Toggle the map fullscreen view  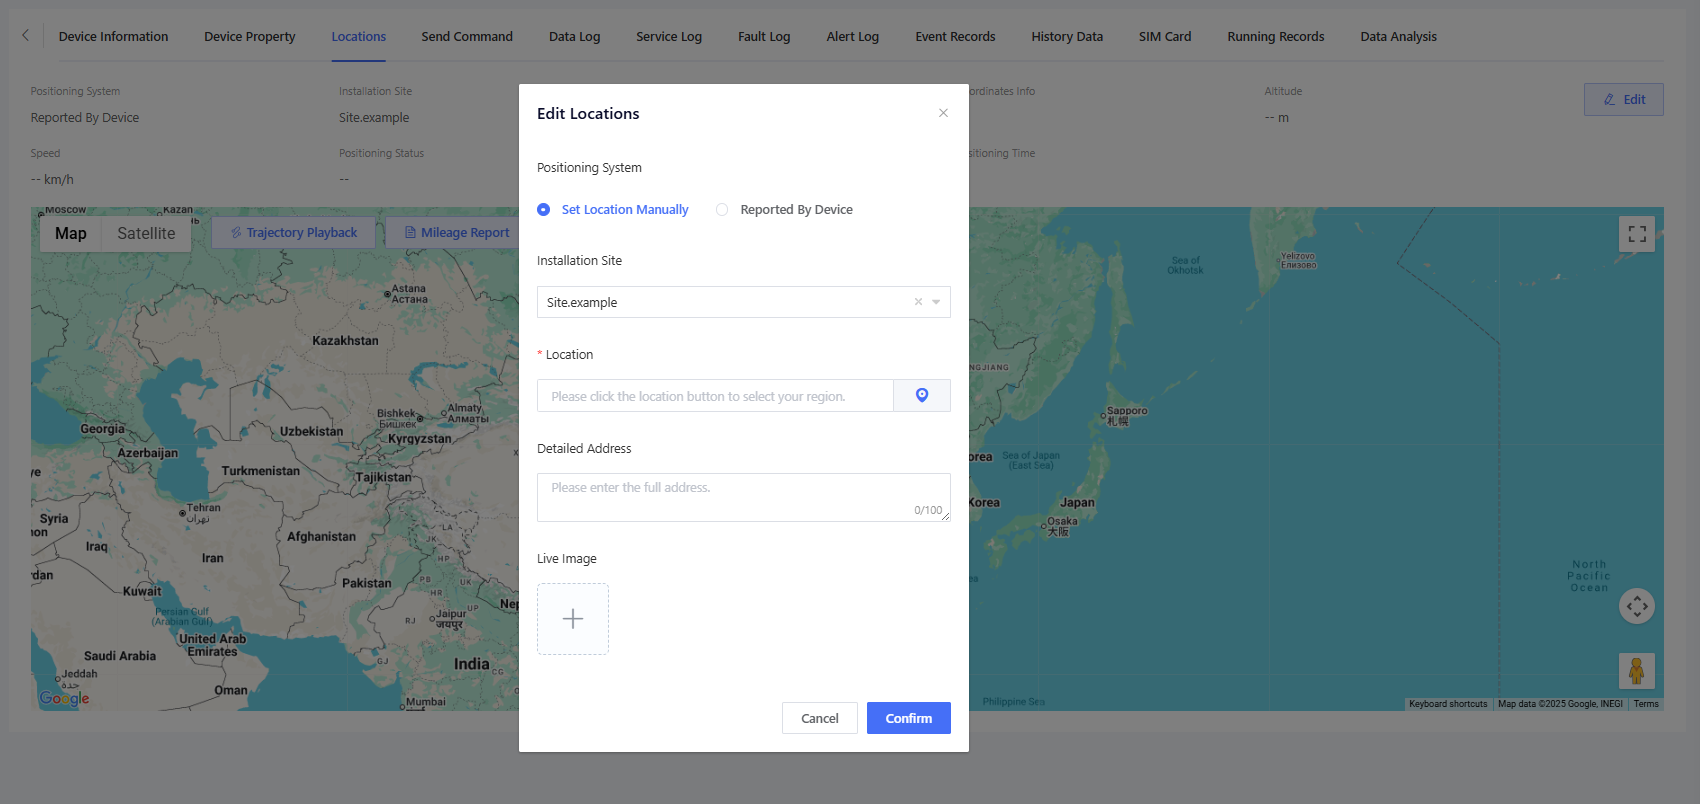pos(1636,234)
